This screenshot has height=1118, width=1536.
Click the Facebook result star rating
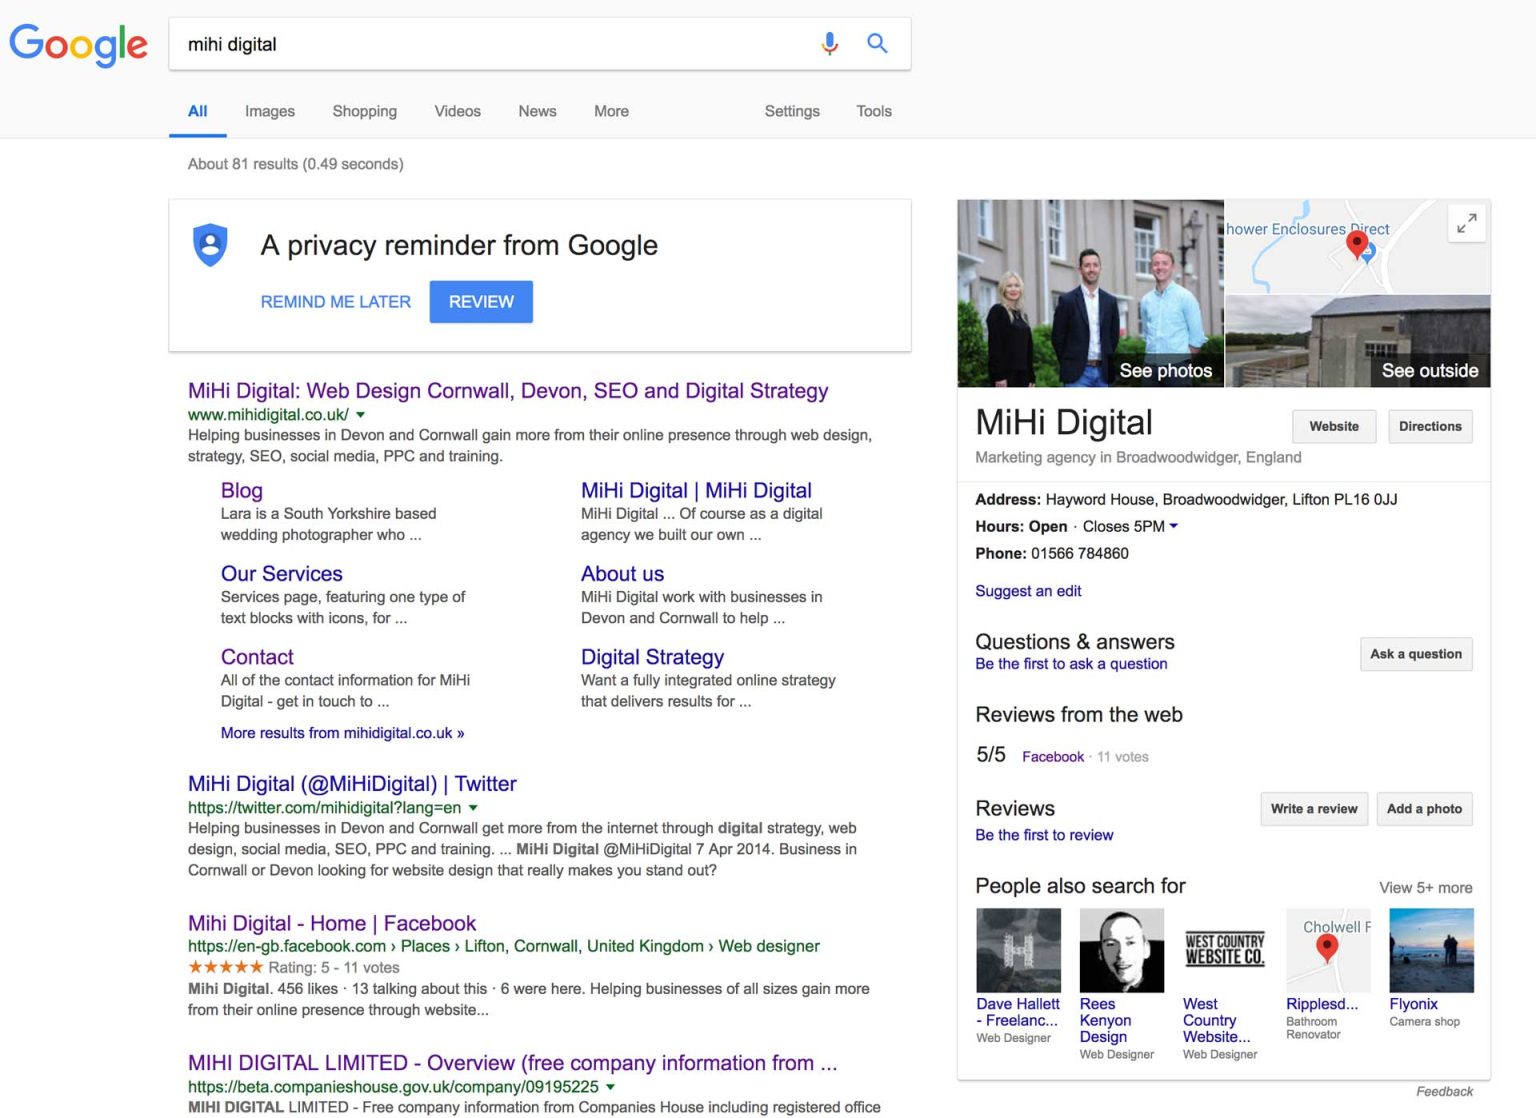pos(226,967)
